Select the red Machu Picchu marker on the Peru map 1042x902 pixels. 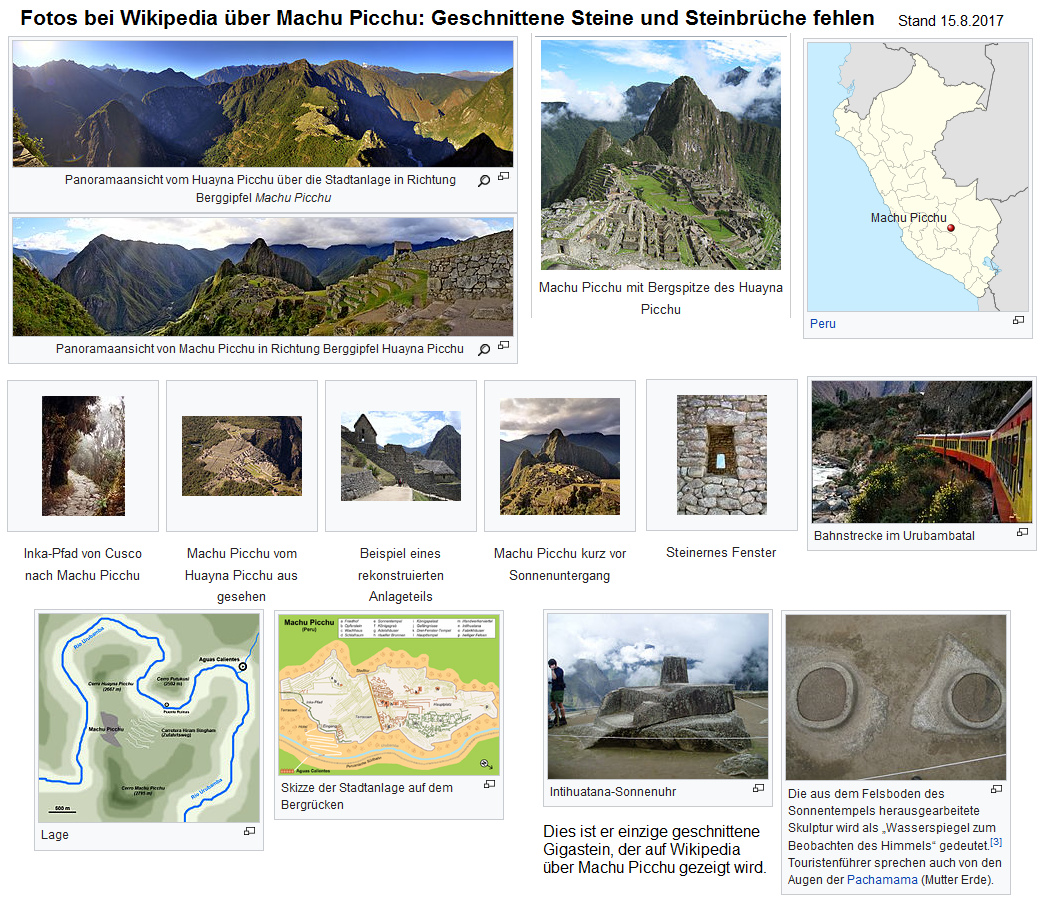[x=953, y=226]
